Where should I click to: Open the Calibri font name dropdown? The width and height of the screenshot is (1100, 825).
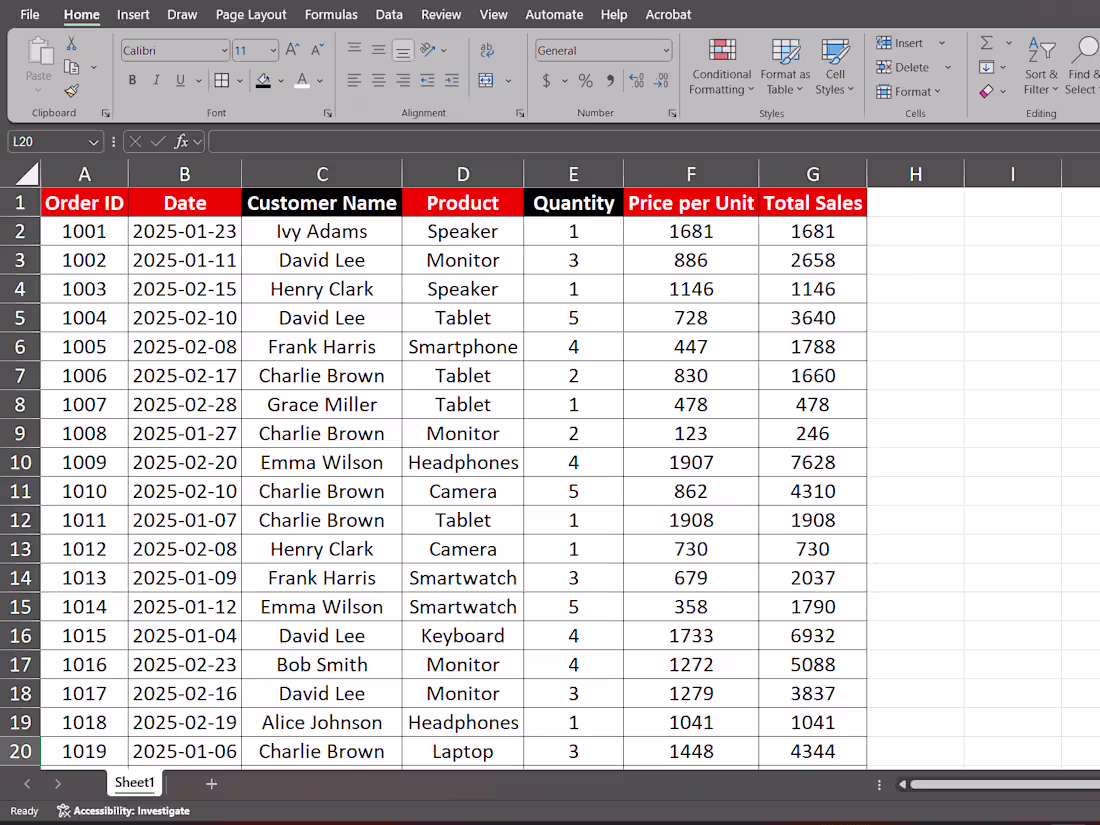point(226,50)
